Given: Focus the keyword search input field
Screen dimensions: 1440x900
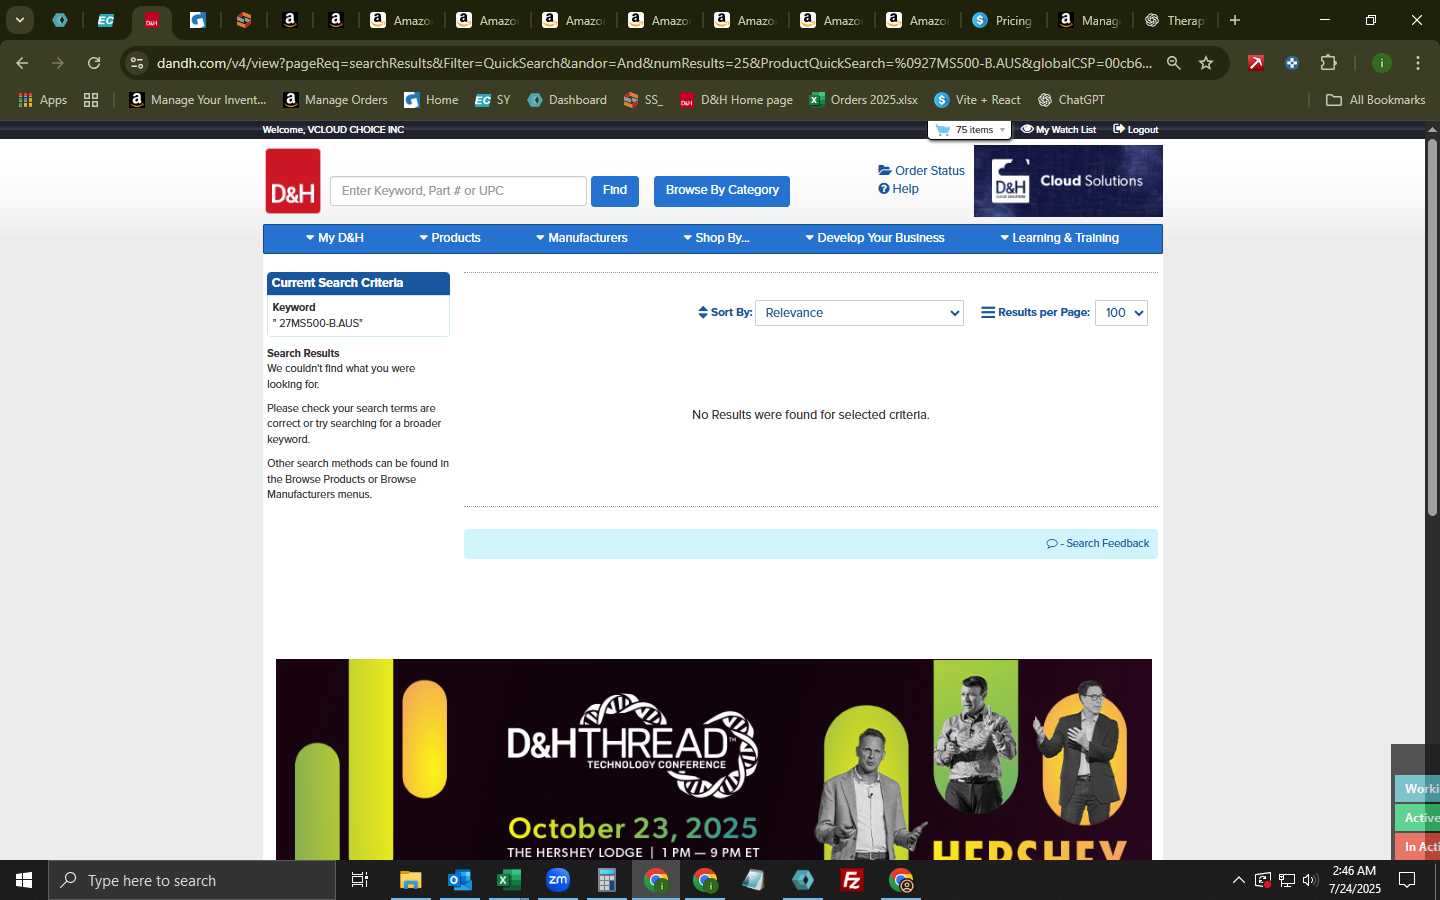Looking at the screenshot, I should point(458,191).
